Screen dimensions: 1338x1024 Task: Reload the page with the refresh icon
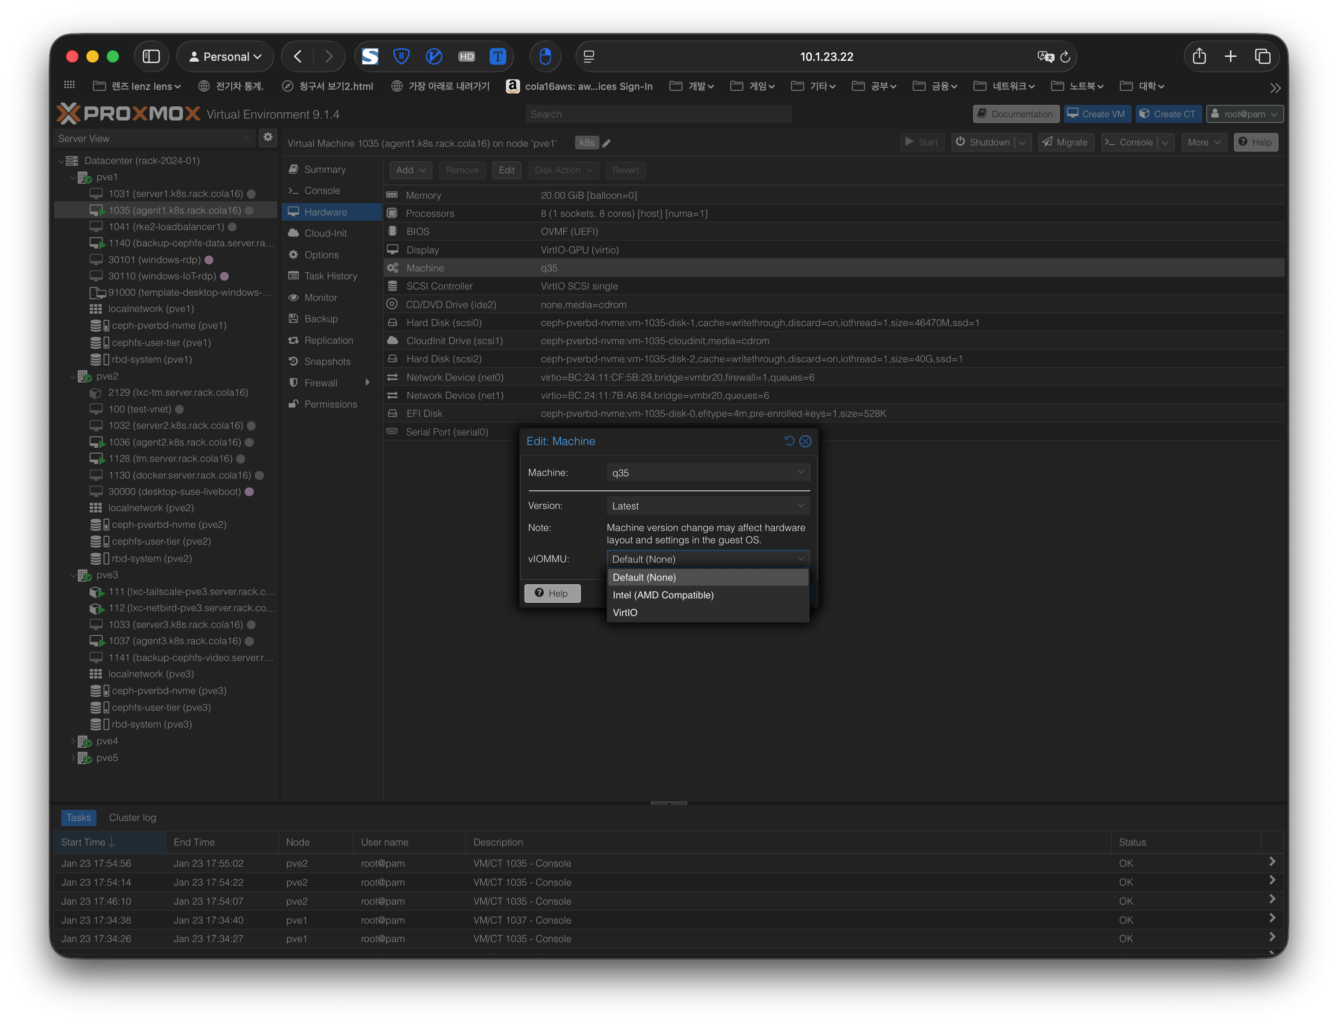click(1065, 57)
